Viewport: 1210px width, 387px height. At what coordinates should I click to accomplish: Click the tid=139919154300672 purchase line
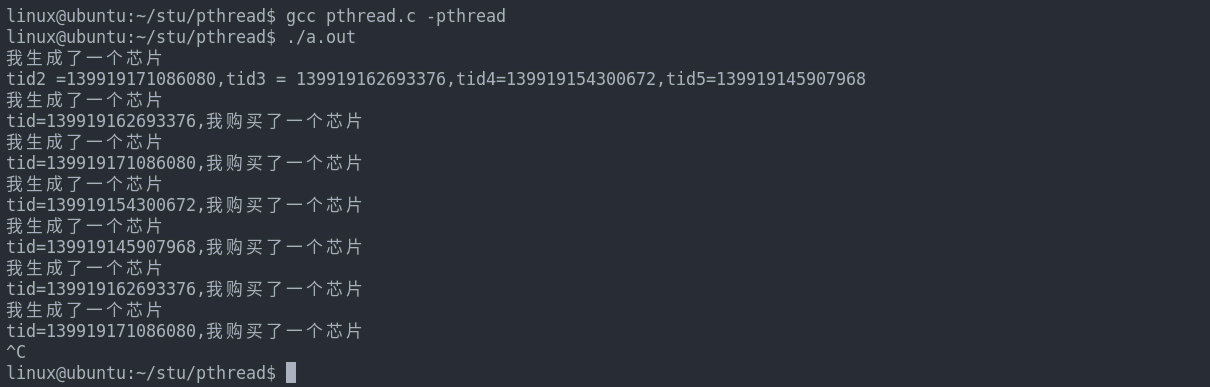[x=184, y=205]
